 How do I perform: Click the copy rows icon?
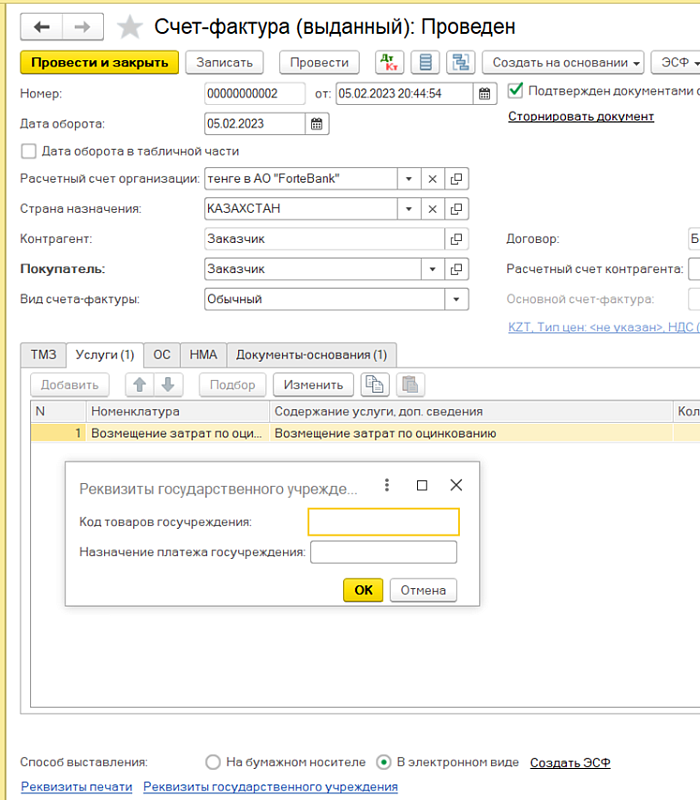[376, 385]
